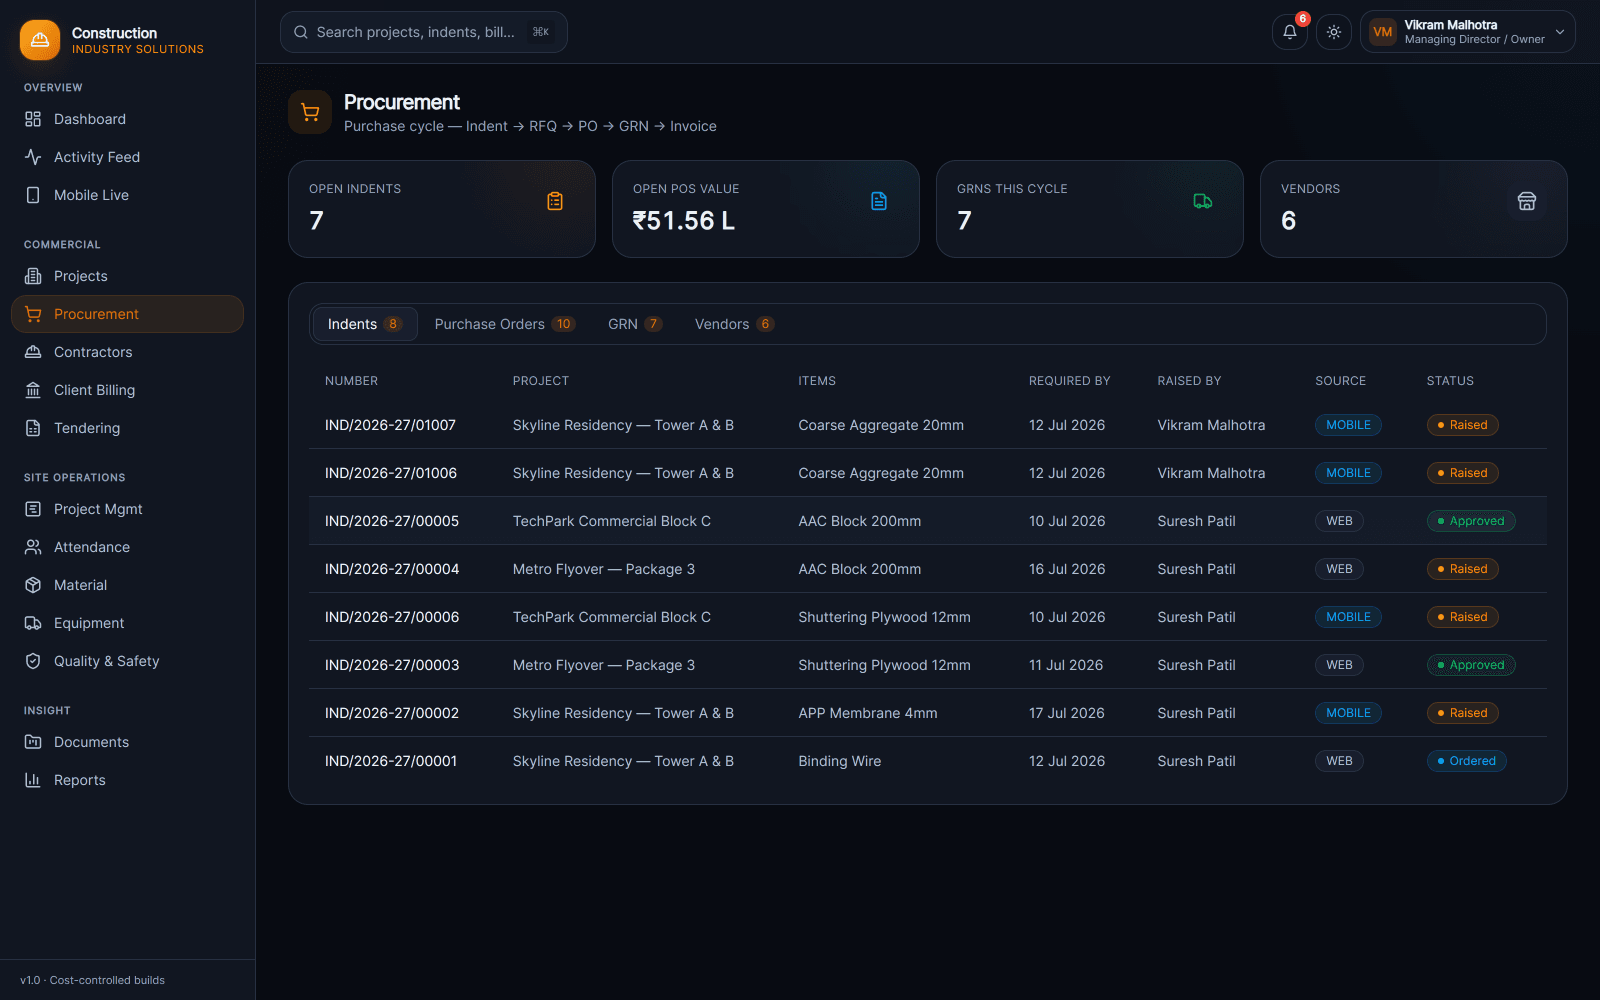Open the Attendance section

tap(127, 547)
